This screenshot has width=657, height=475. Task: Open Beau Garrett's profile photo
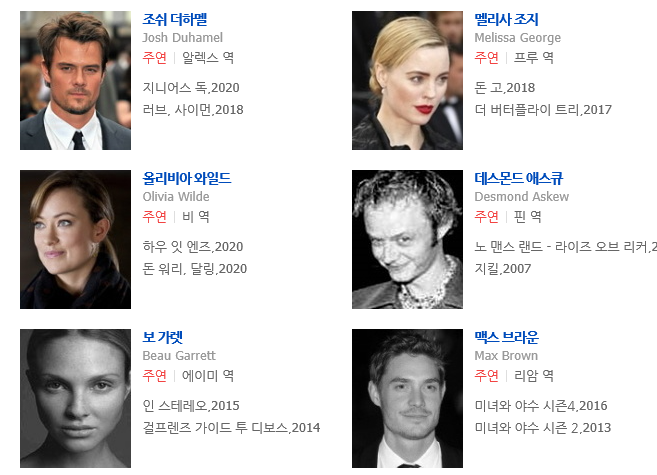click(75, 398)
